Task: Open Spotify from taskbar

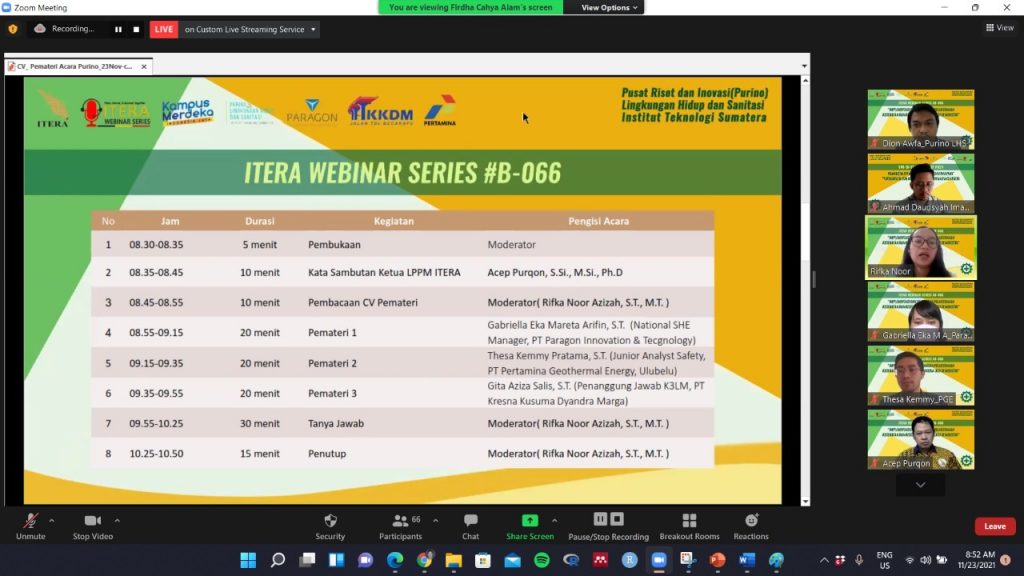Action: [541, 560]
